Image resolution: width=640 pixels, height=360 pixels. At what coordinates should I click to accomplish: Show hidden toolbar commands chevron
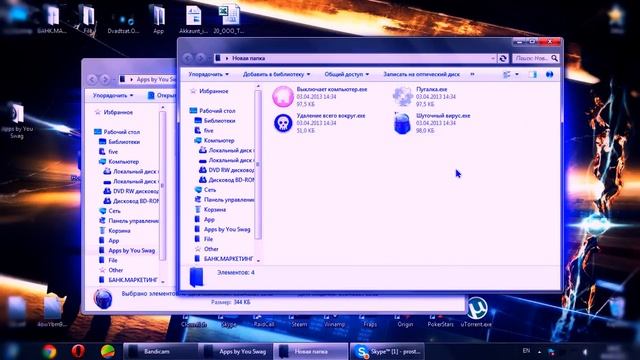pos(472,74)
